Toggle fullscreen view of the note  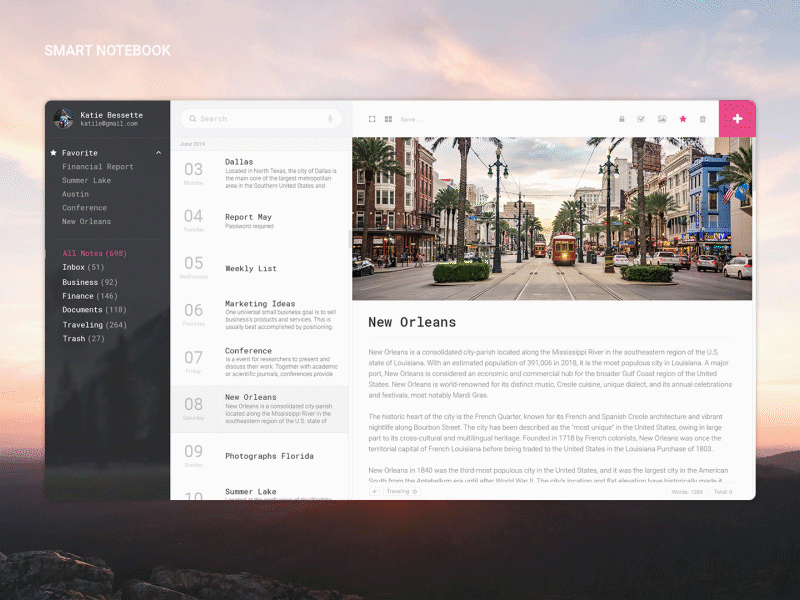pos(372,119)
